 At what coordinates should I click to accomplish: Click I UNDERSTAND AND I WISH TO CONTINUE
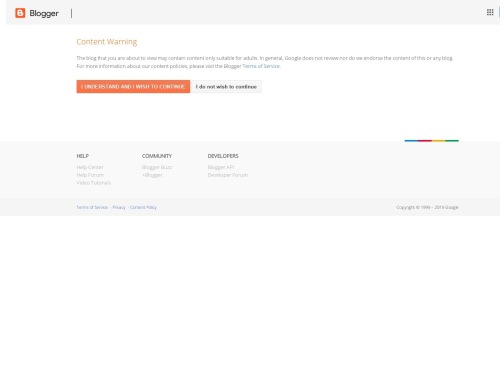click(x=133, y=87)
